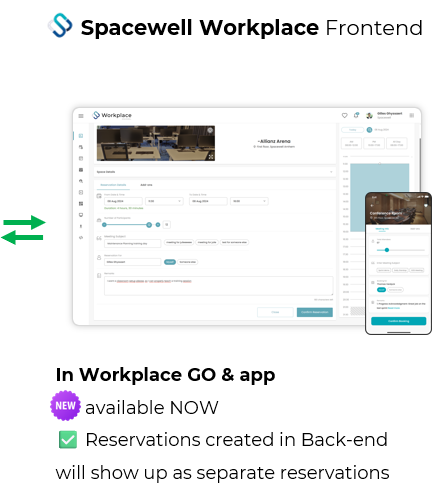Screen dimensions: 432x491
Task: Click the Confirm Reservation button
Action: [315, 312]
